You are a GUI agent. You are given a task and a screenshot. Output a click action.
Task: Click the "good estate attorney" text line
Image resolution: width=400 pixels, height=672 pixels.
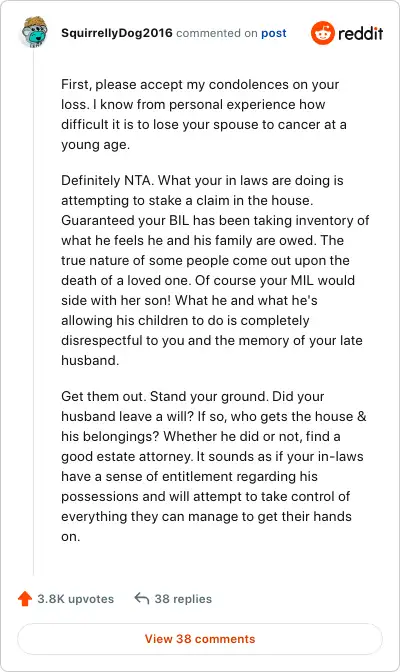pos(212,456)
